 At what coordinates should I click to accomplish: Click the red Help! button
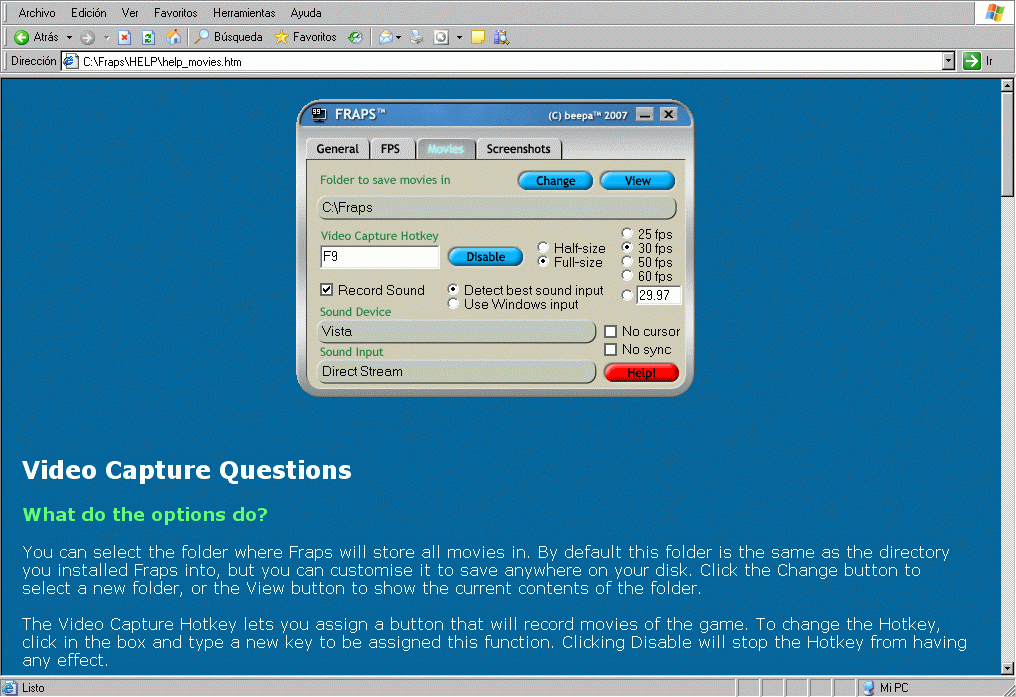coord(641,372)
